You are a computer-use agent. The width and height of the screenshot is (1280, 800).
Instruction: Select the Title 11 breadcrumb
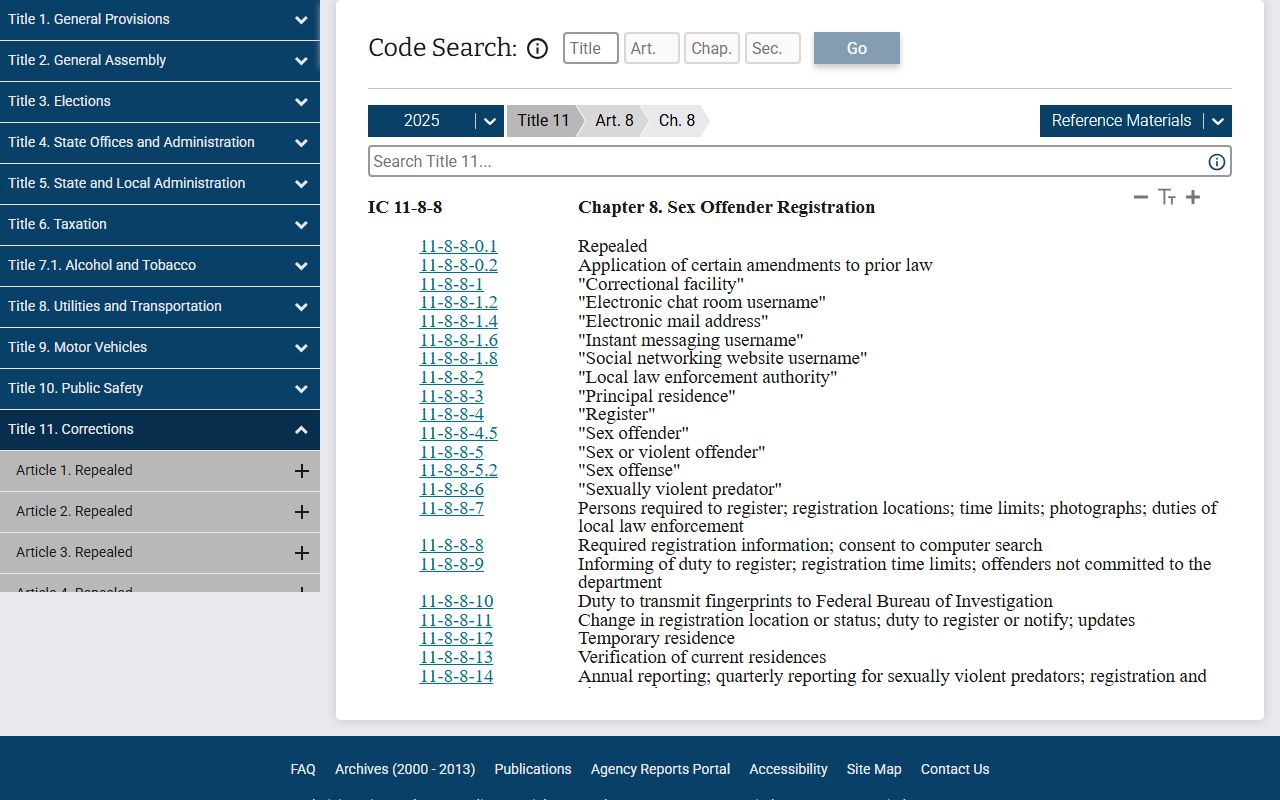(543, 121)
